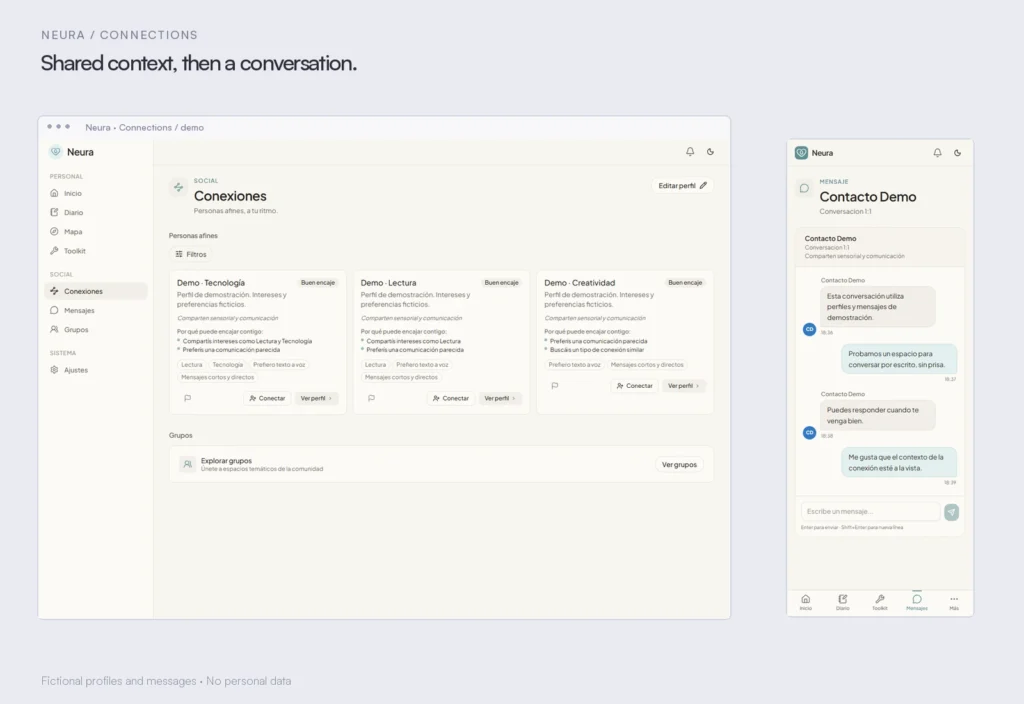Screen dimensions: 1024x704
Task: Click the Explorar grupos people icon
Action: tap(187, 464)
